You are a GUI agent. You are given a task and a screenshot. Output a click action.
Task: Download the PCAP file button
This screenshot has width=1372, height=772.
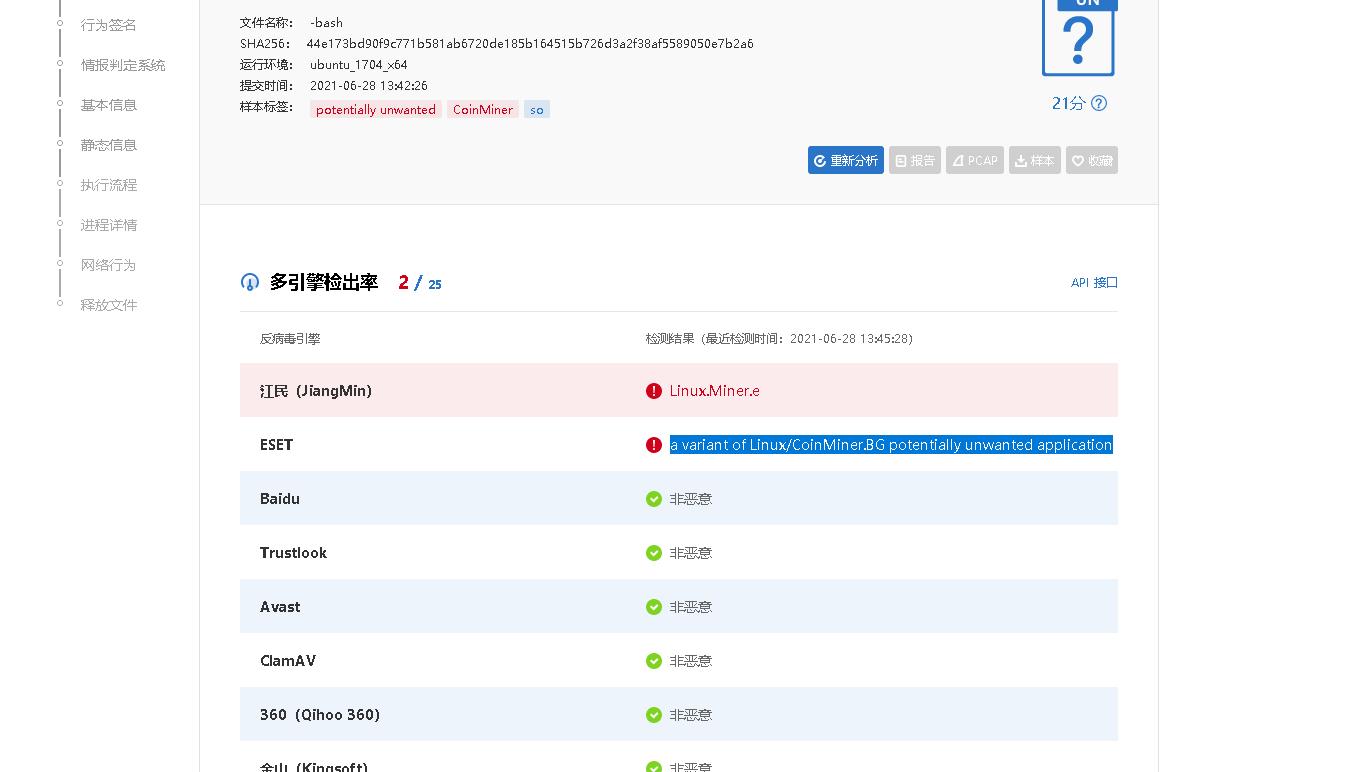975,160
